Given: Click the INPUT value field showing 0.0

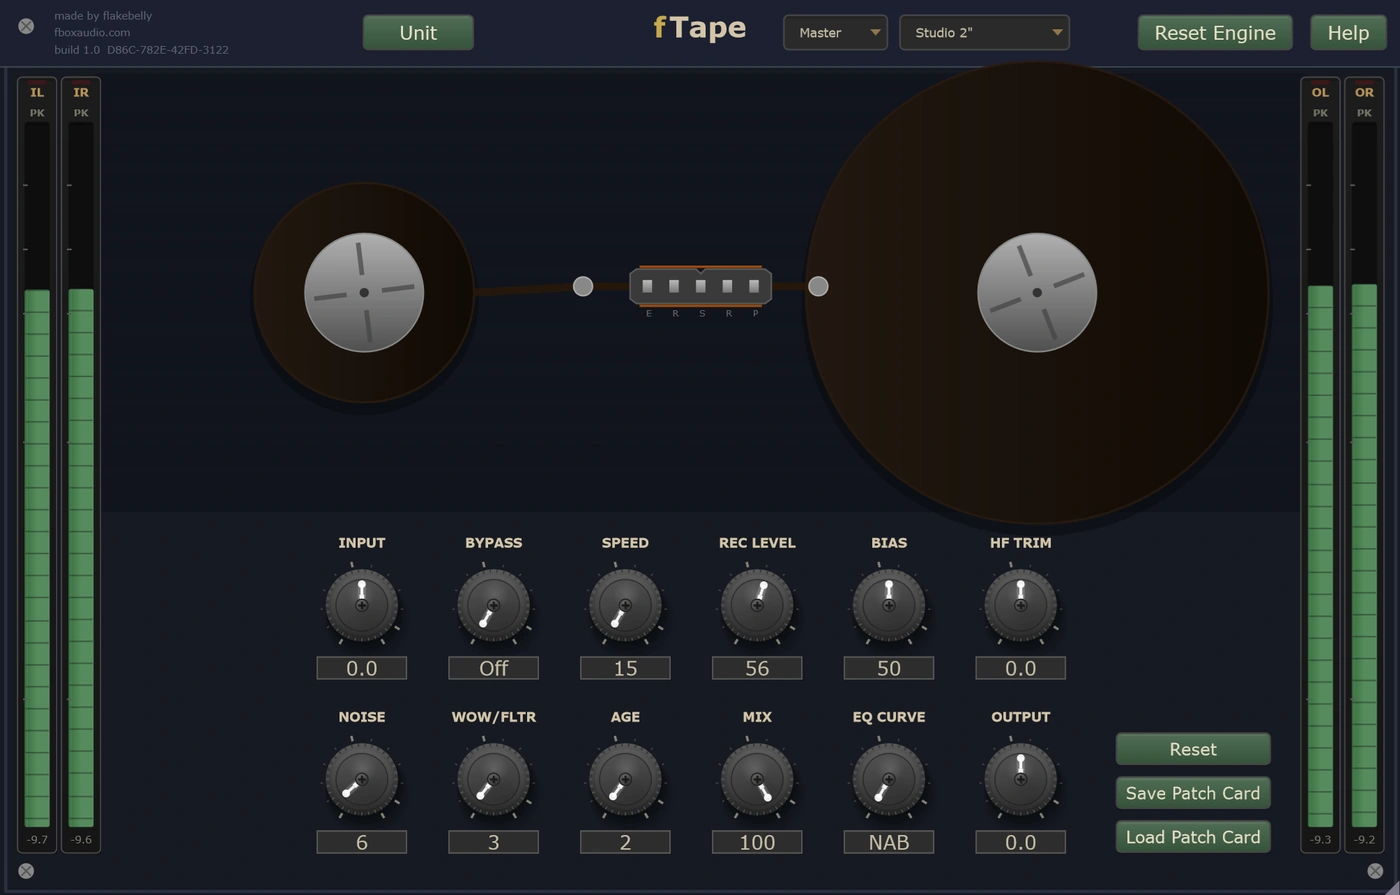Looking at the screenshot, I should [362, 668].
